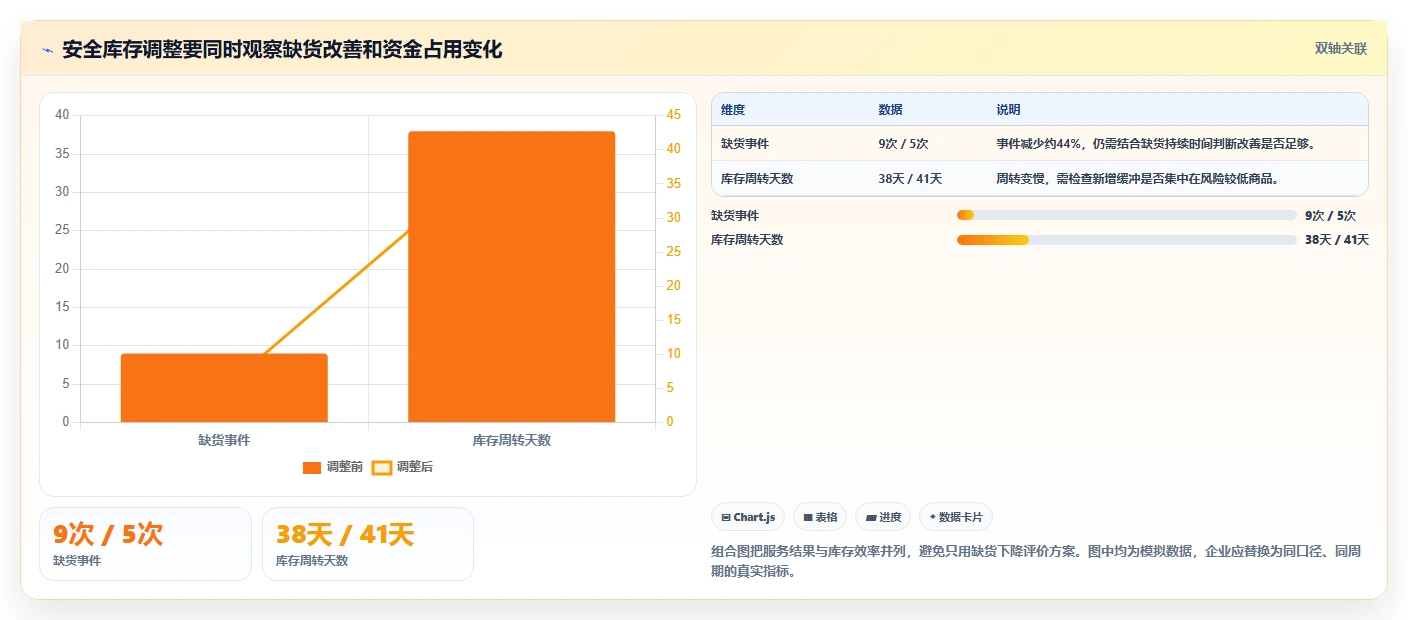Click the 双轴关联 label in the header
Viewport: 1408px width, 620px height.
click(1340, 48)
